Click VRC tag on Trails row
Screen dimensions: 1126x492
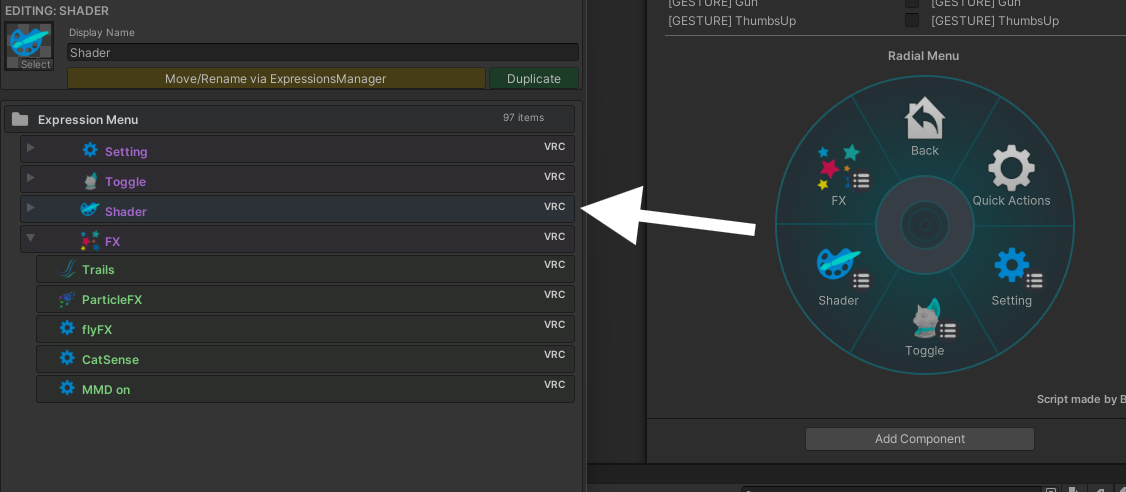pos(554,264)
